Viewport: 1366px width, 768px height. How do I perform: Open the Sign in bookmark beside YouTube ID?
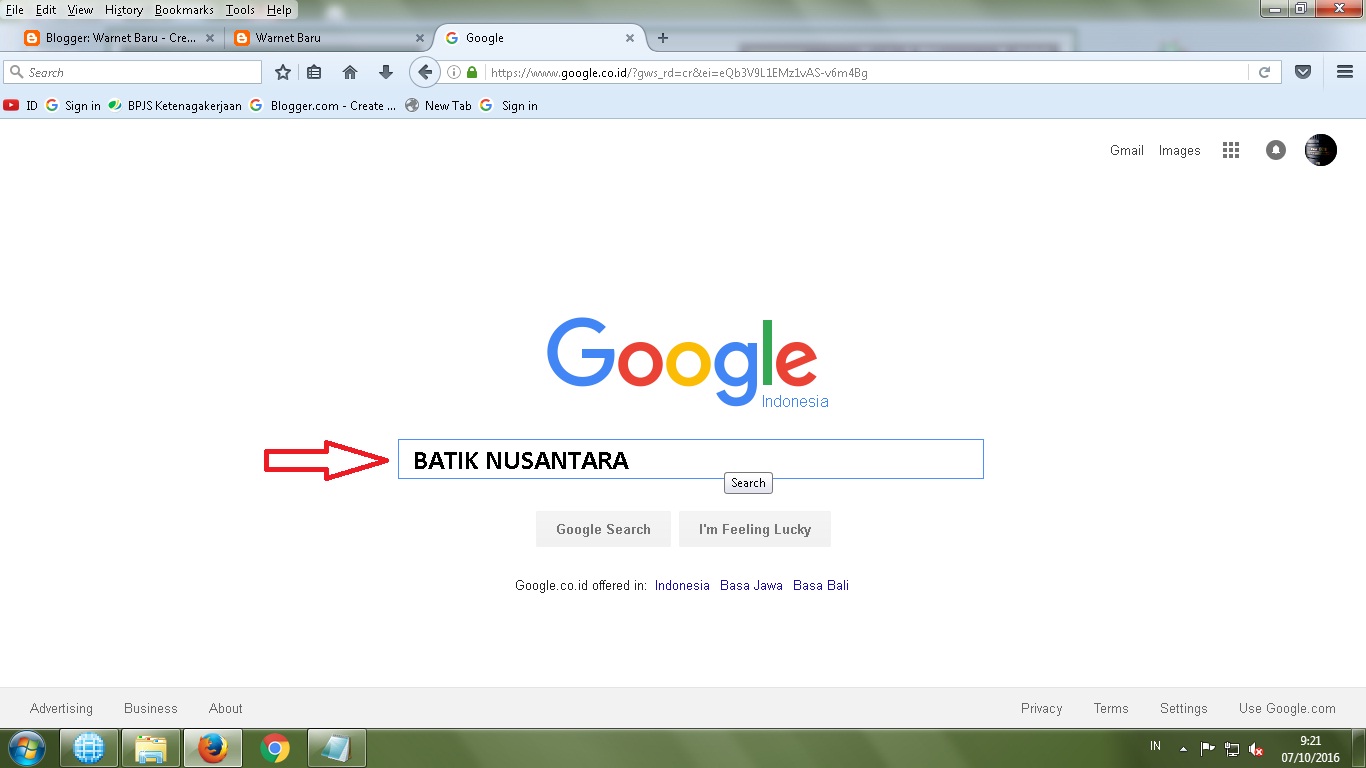pos(73,105)
